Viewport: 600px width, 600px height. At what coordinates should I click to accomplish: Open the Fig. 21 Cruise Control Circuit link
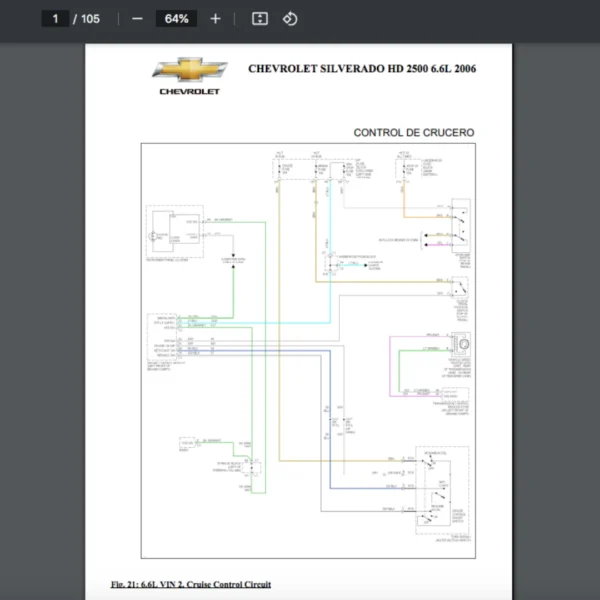(x=190, y=584)
